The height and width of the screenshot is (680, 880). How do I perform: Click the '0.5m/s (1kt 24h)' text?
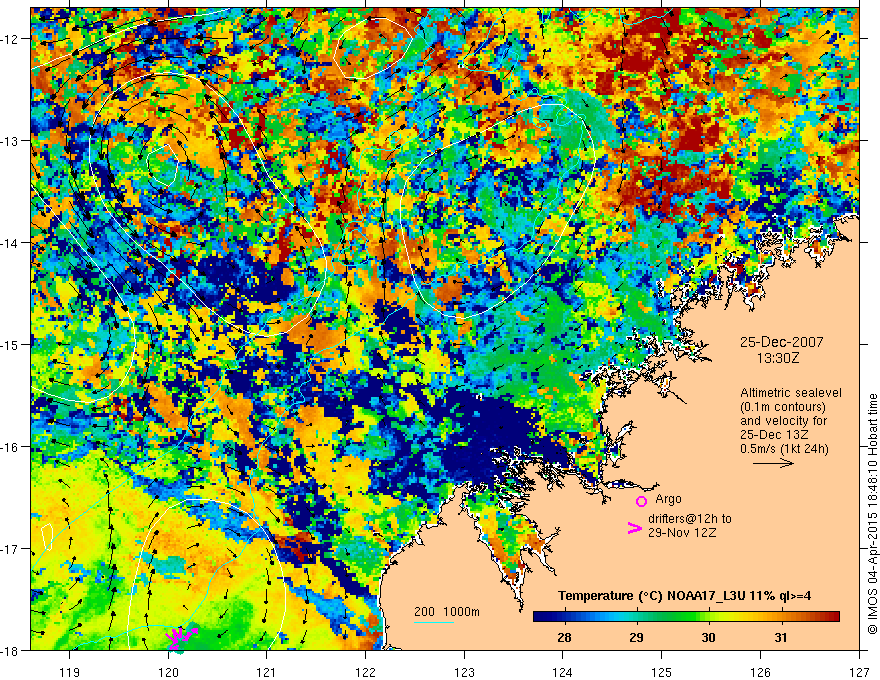coord(784,449)
